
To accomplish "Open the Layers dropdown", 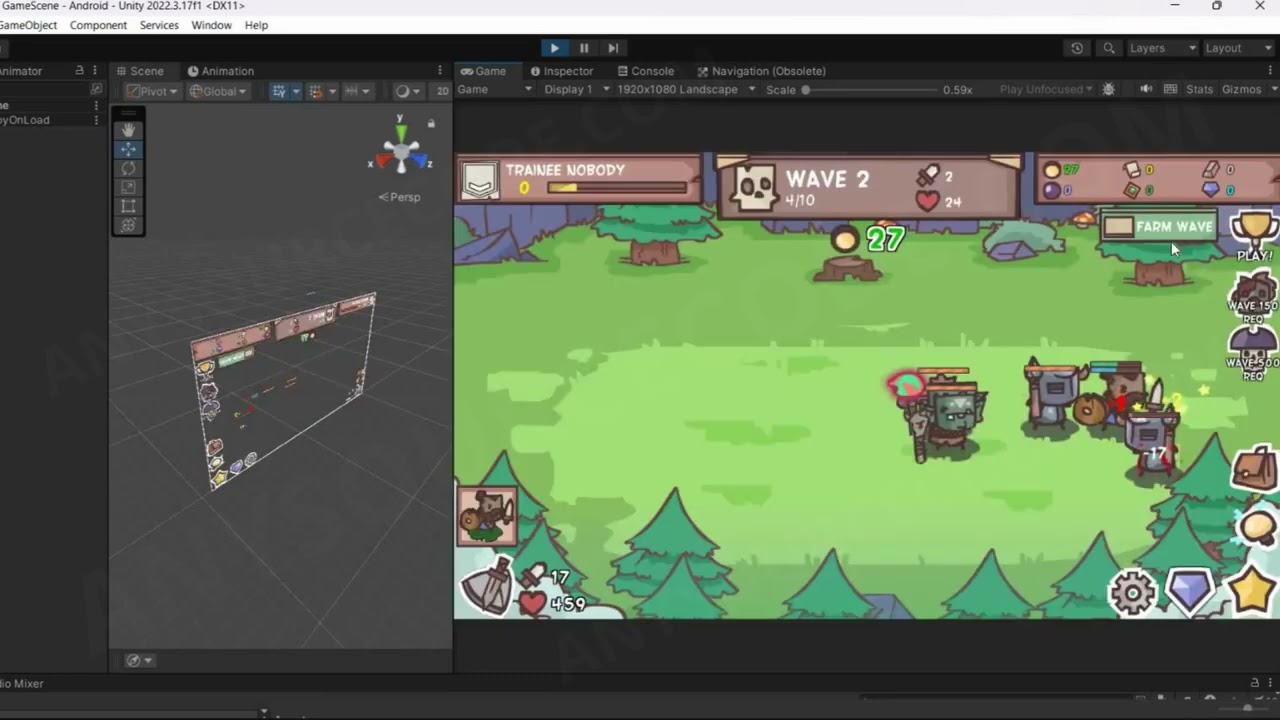I will coord(1162,48).
